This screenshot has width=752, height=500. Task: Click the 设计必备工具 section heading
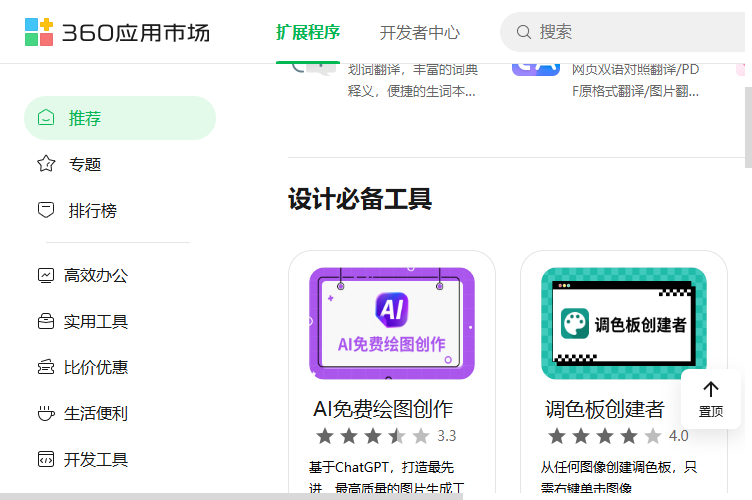(360, 198)
